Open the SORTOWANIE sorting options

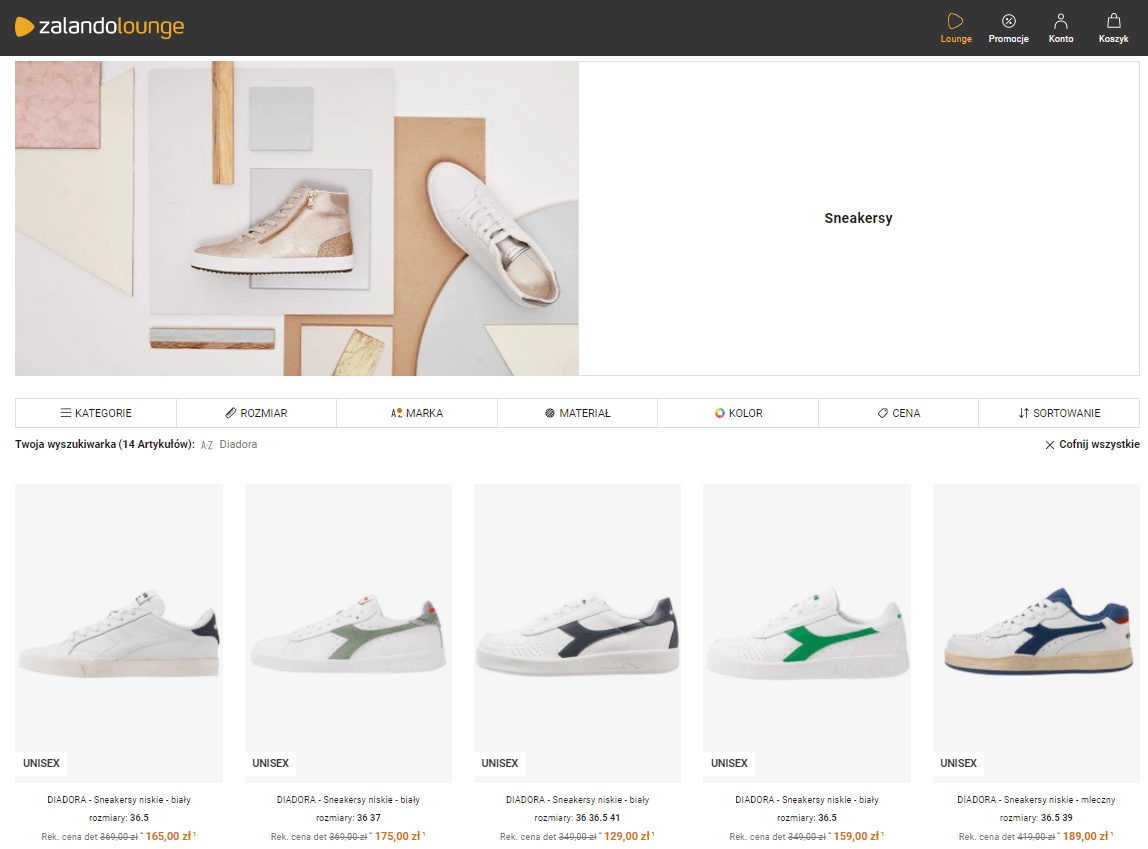1058,412
